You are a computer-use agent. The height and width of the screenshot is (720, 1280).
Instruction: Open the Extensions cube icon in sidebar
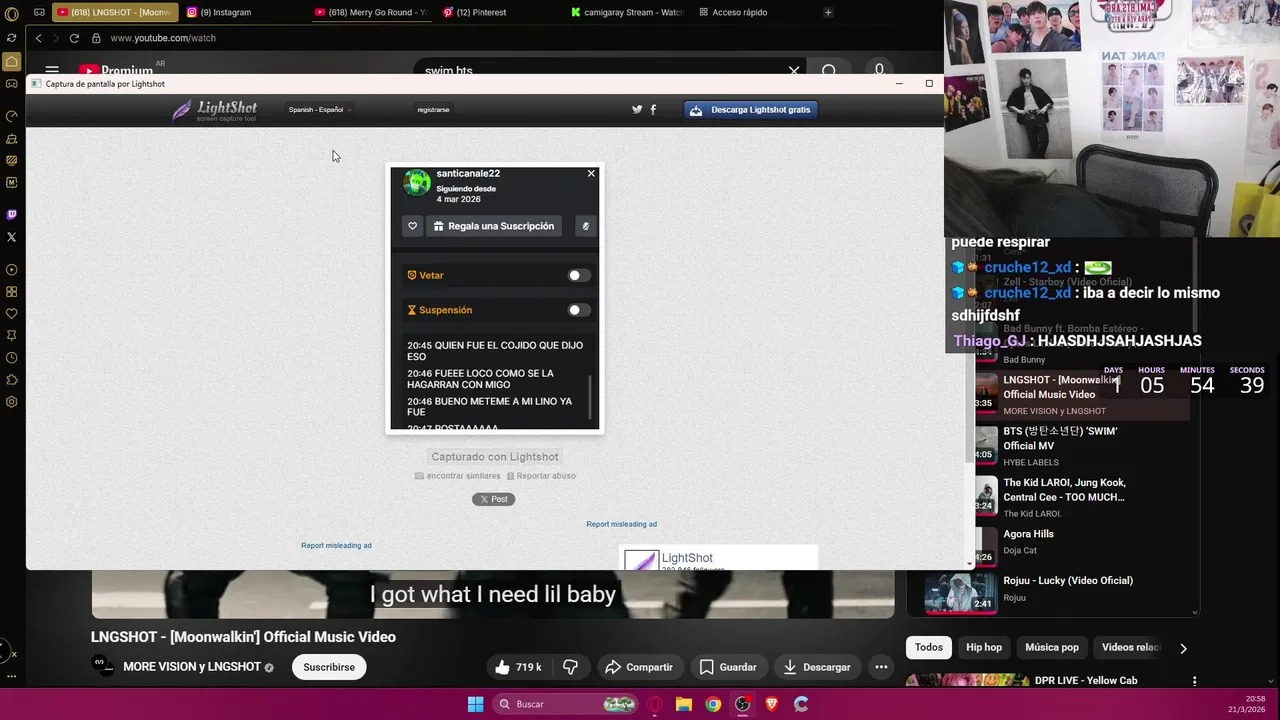(12, 380)
